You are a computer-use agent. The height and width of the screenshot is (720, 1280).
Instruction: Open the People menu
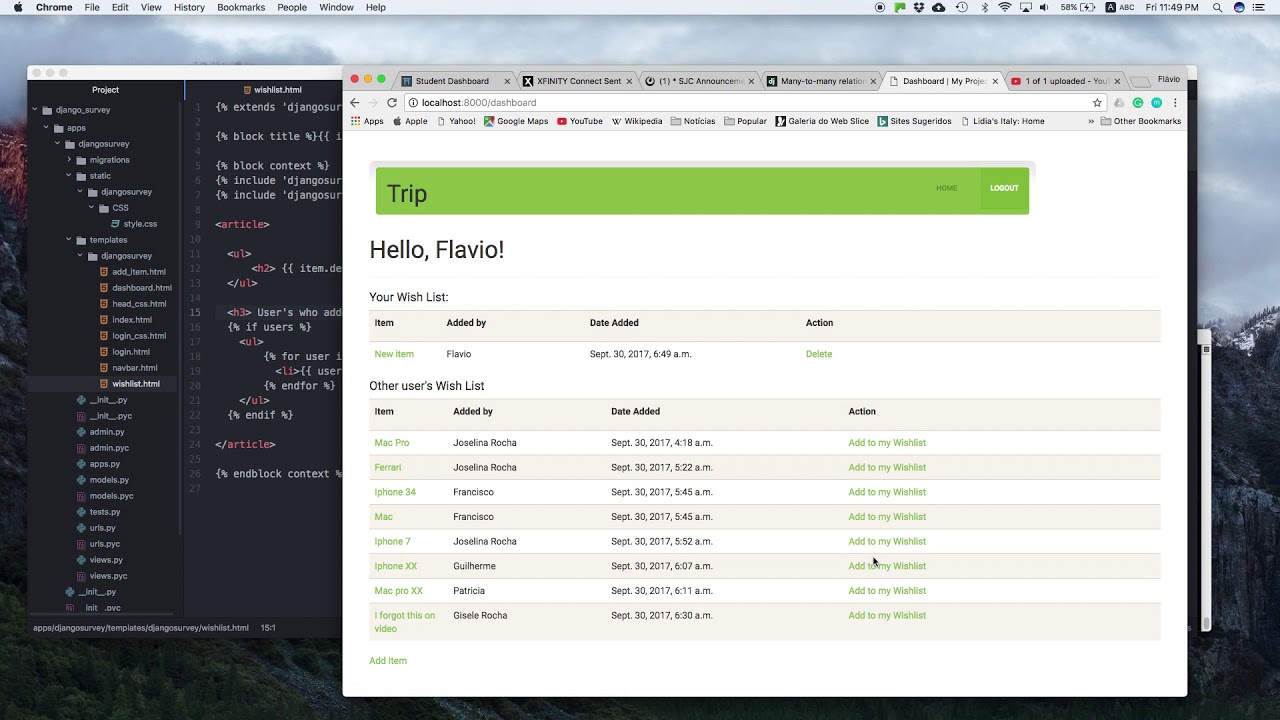(x=292, y=7)
